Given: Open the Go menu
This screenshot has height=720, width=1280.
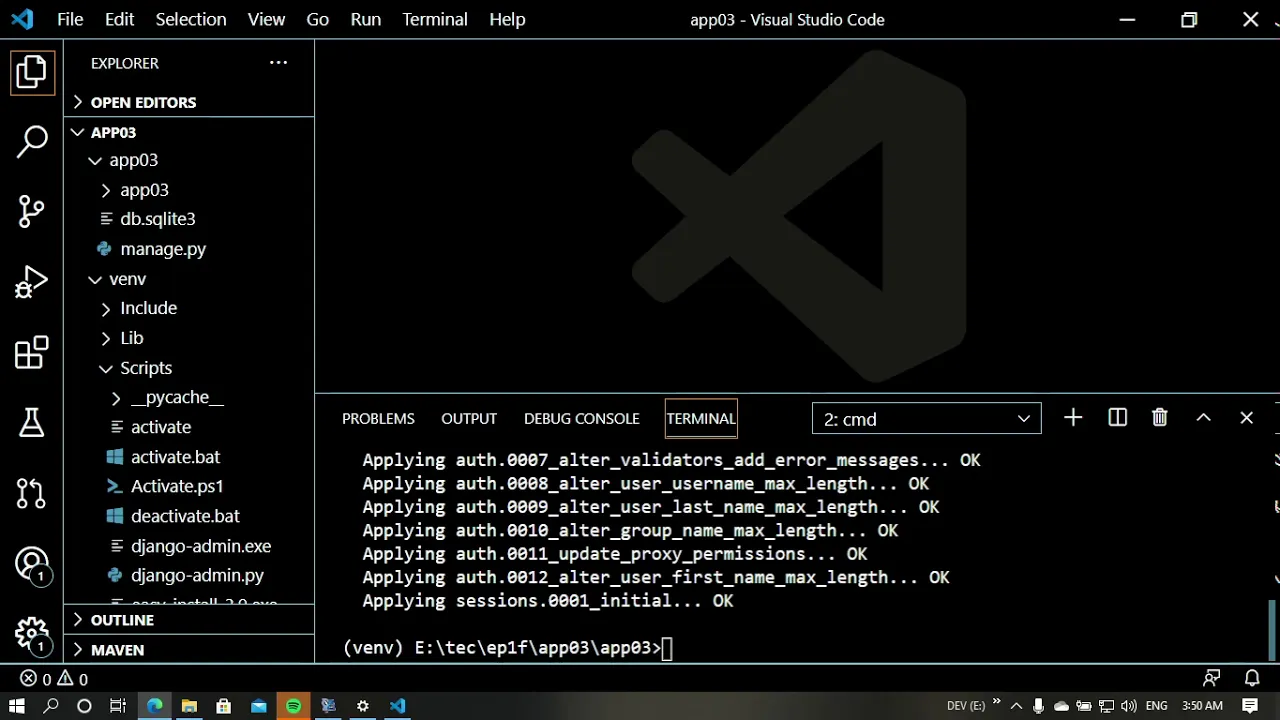Looking at the screenshot, I should point(318,19).
